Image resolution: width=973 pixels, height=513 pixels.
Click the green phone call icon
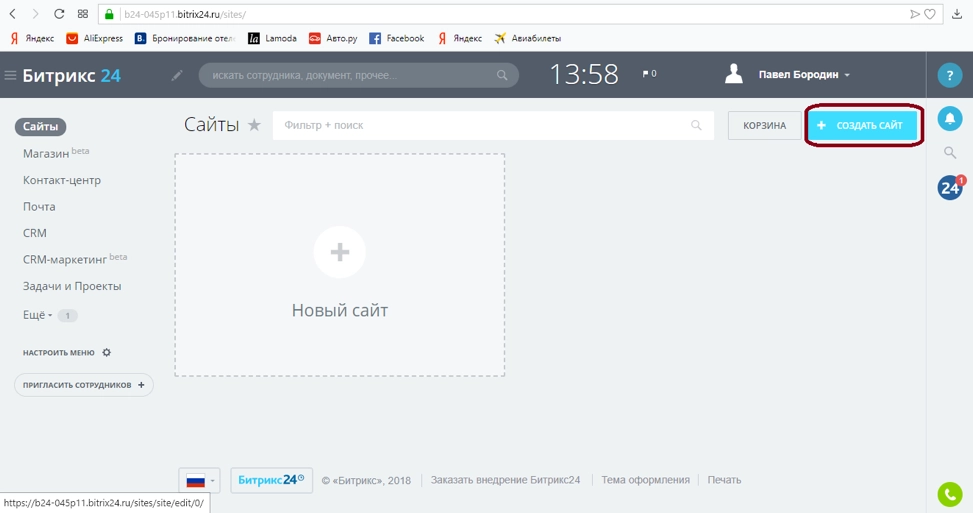click(x=949, y=494)
